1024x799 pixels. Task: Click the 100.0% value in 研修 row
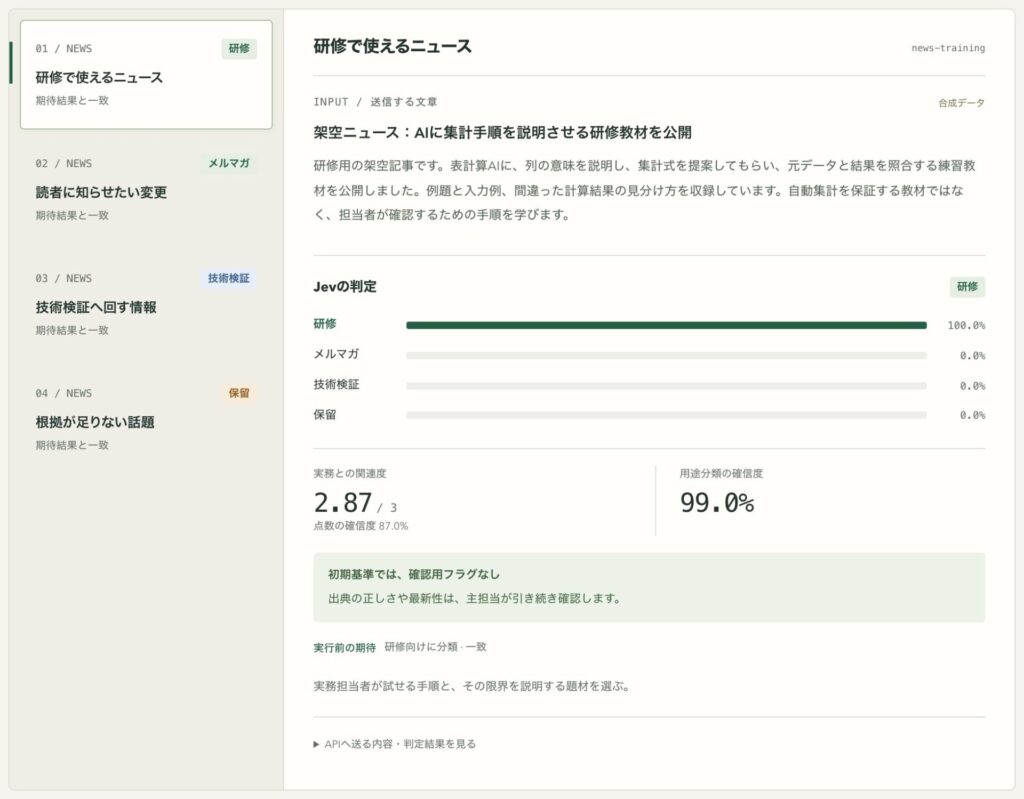point(966,325)
